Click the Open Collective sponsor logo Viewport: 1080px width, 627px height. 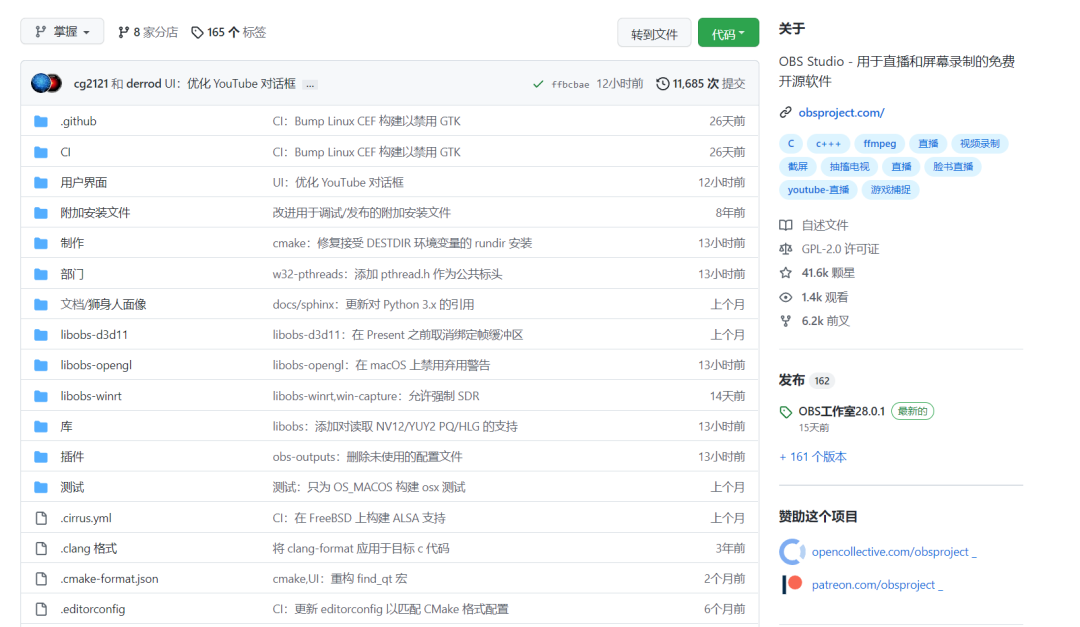click(x=792, y=552)
